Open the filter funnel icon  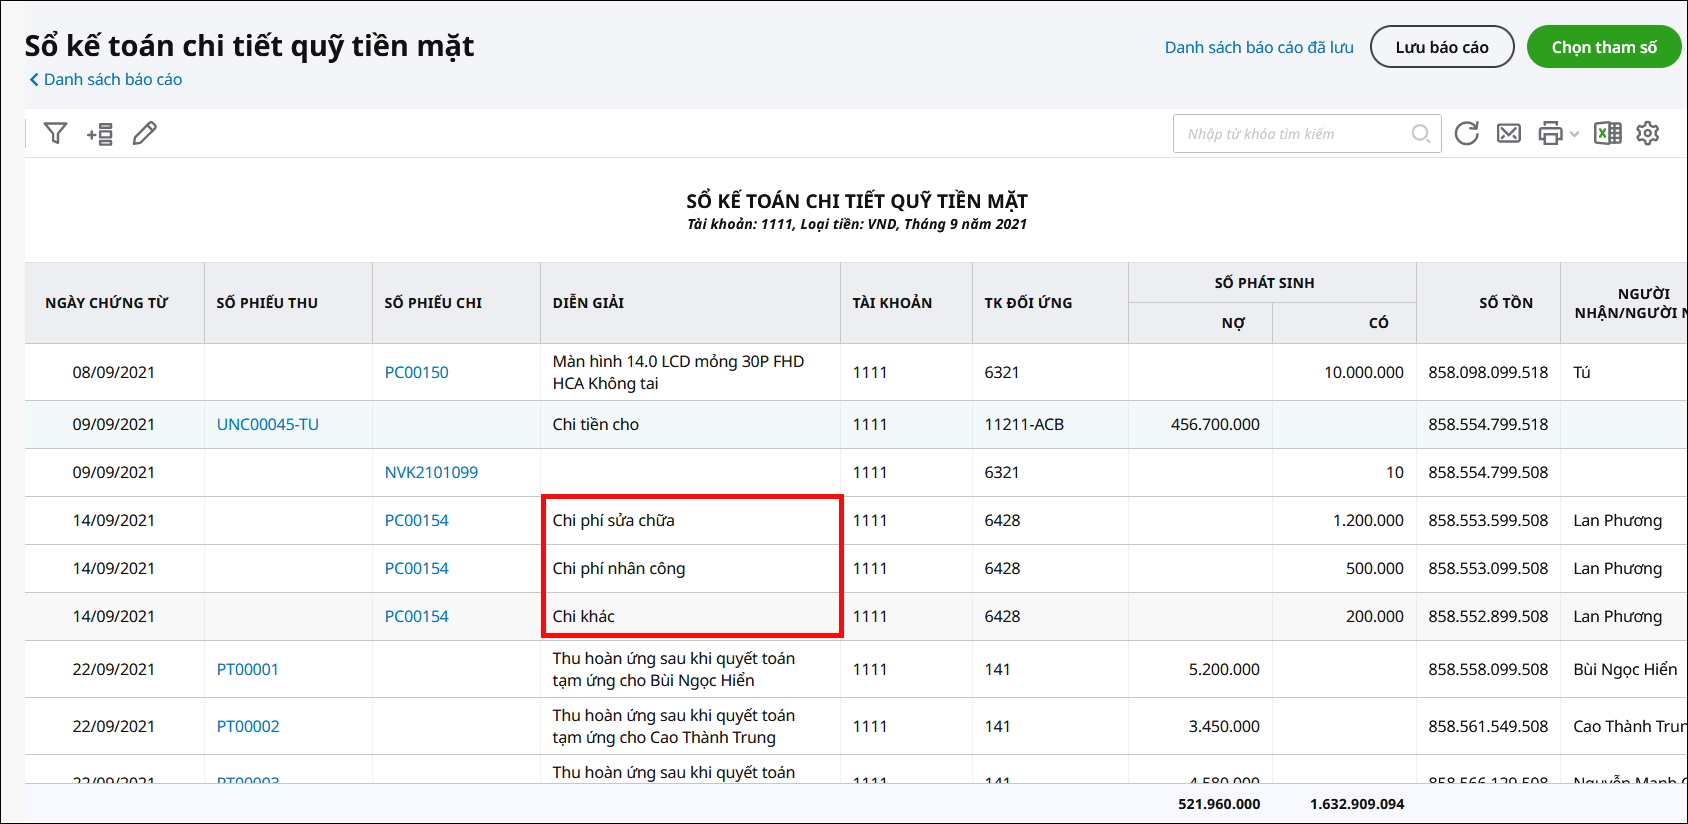coord(56,133)
